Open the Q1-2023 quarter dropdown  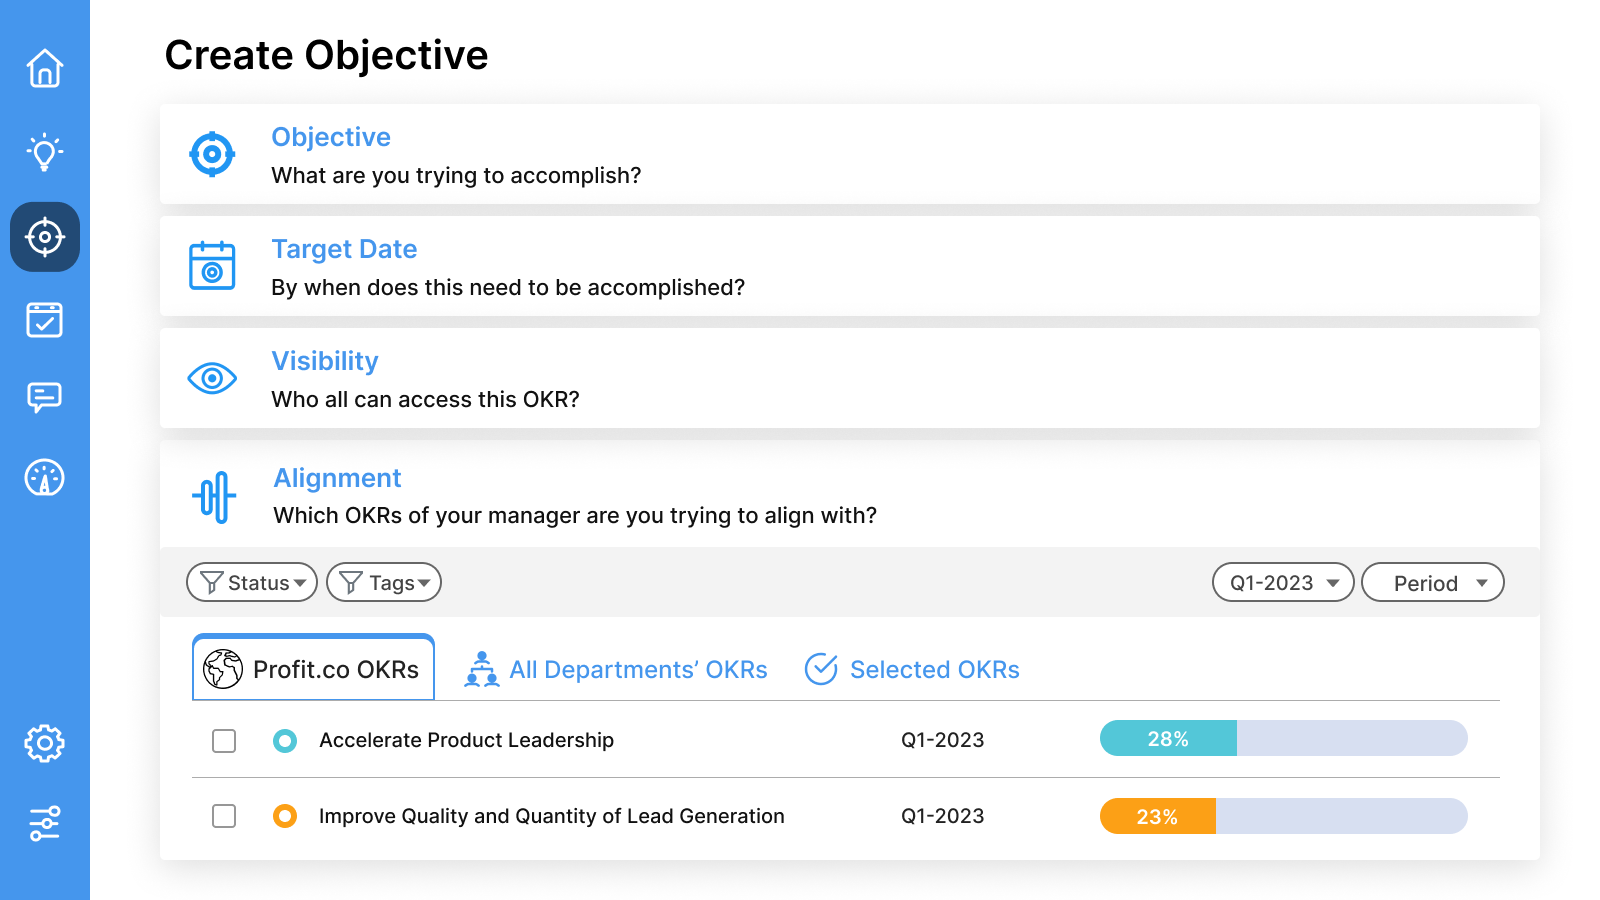tap(1283, 582)
